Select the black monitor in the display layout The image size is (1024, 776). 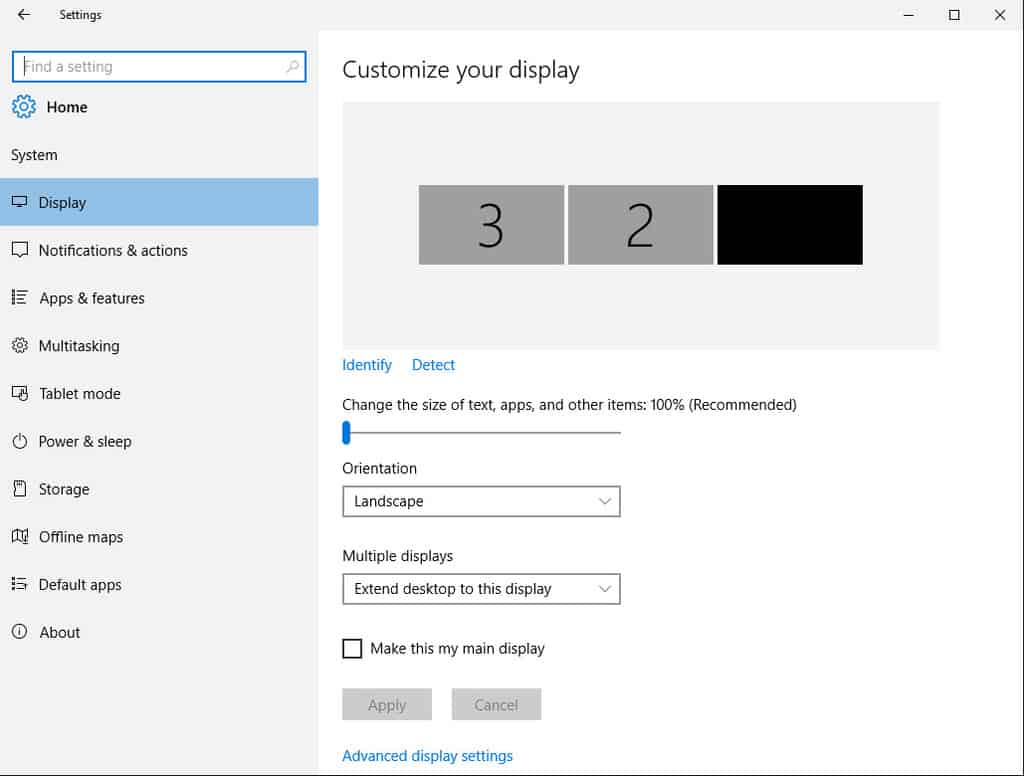(790, 225)
